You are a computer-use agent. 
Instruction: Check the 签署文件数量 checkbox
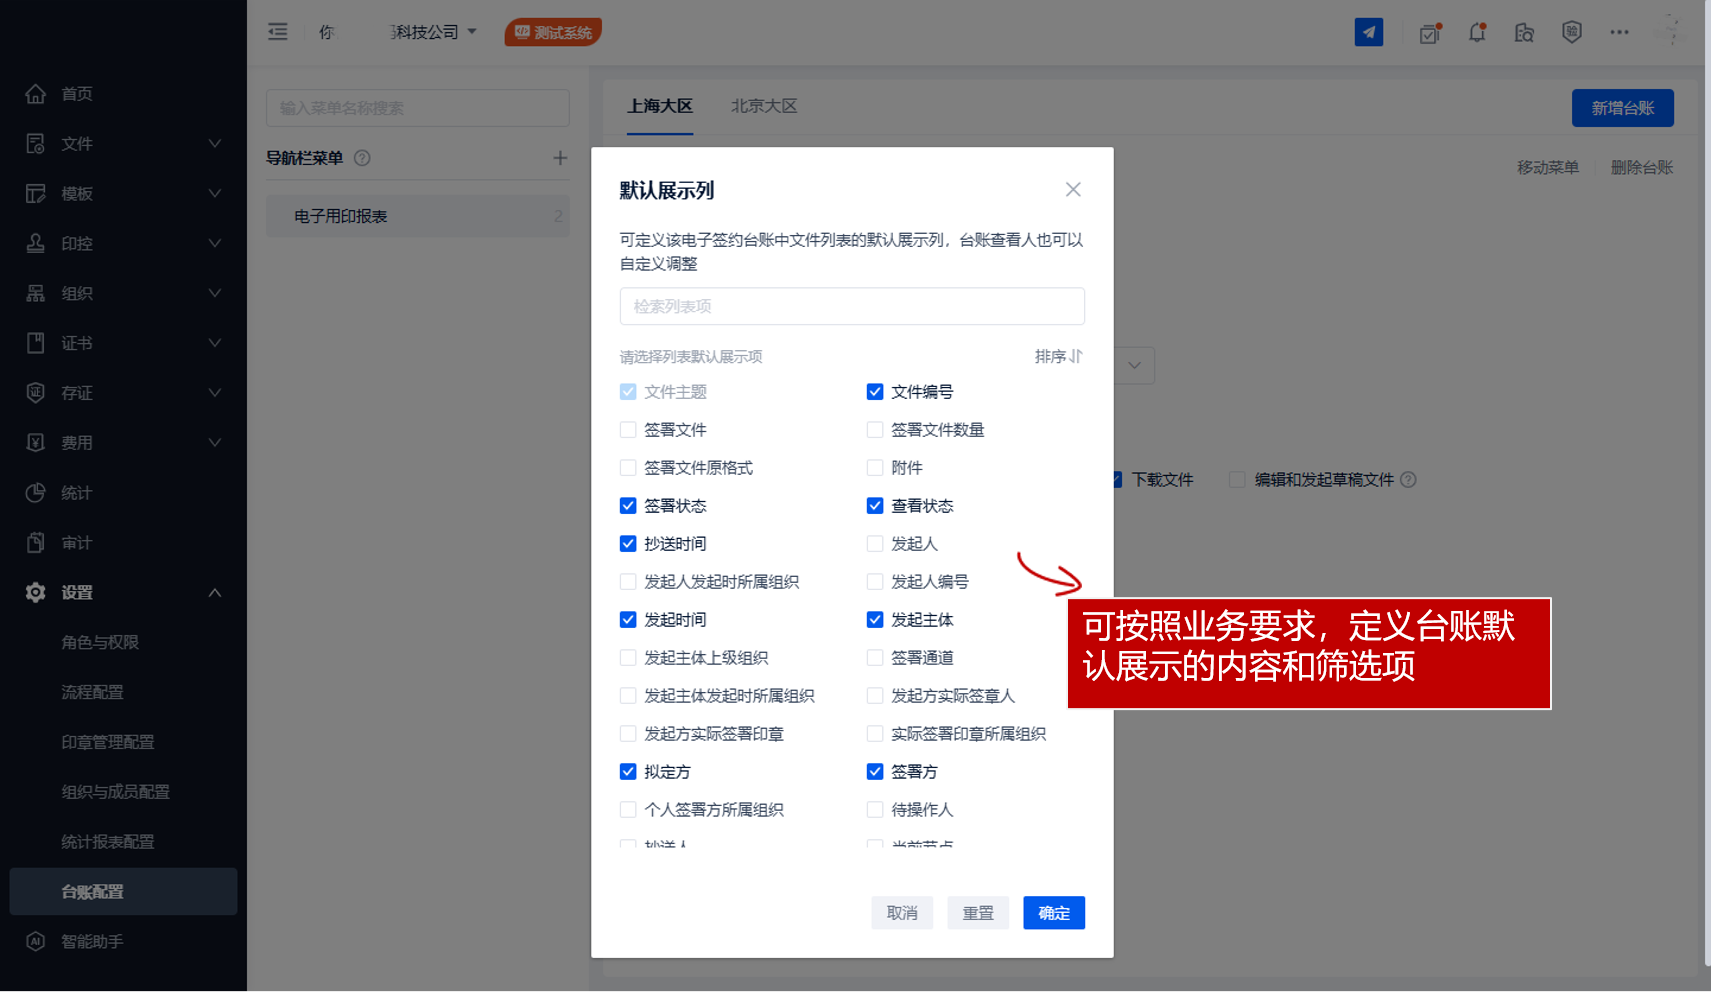(875, 430)
